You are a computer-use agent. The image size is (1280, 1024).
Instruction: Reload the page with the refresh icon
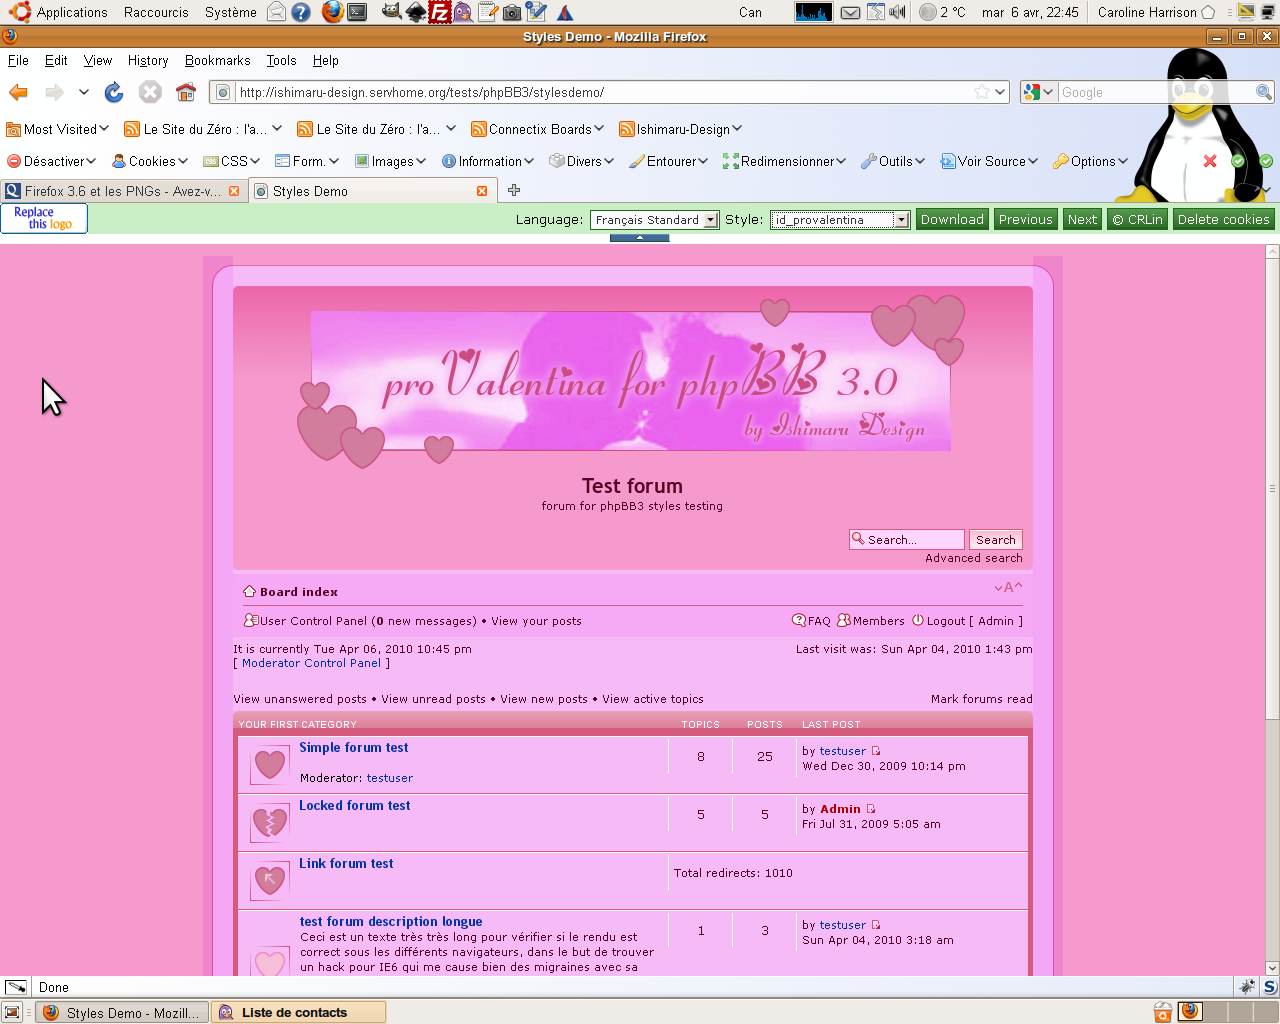coord(114,92)
